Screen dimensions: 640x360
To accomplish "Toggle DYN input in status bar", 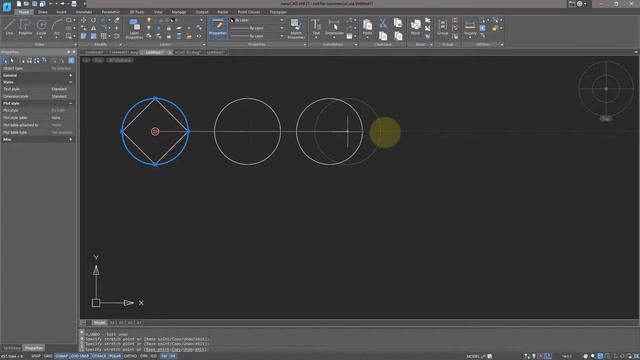I will click(x=144, y=356).
